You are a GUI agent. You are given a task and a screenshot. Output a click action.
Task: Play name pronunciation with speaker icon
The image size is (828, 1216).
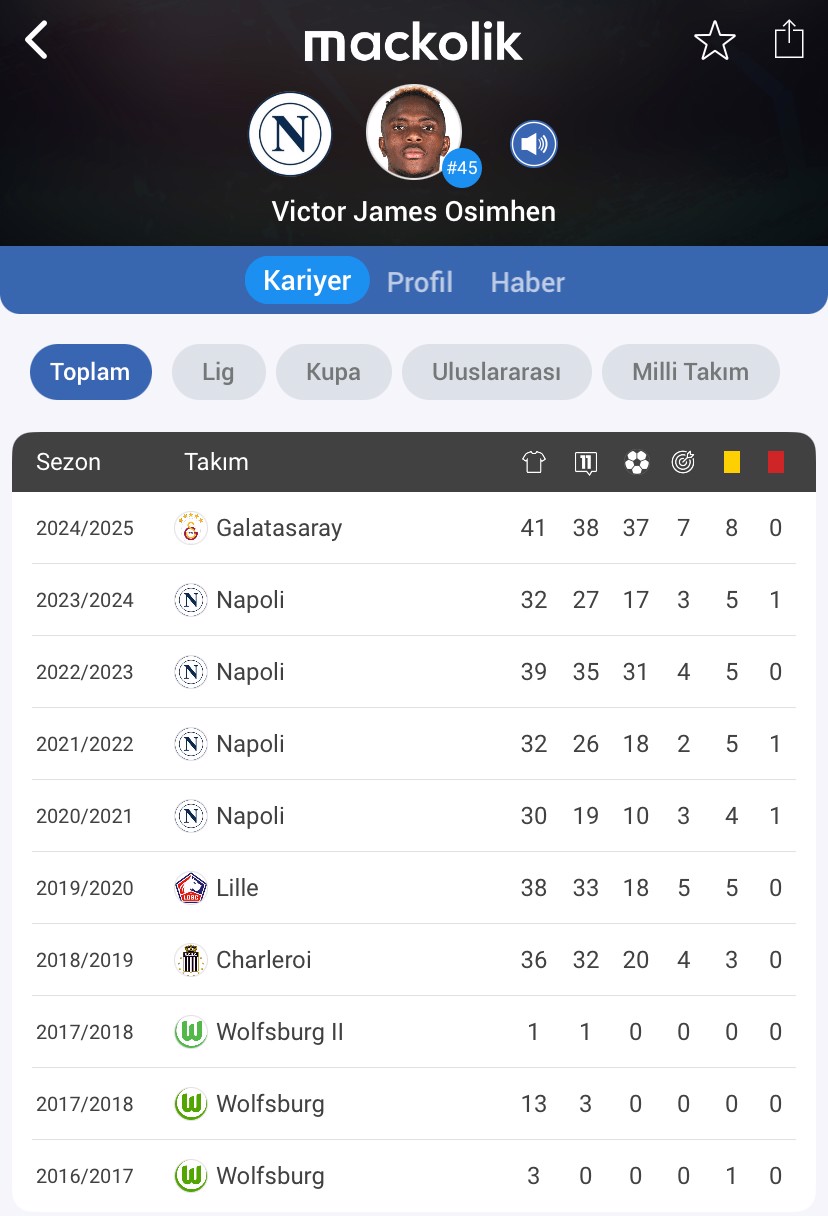(534, 145)
